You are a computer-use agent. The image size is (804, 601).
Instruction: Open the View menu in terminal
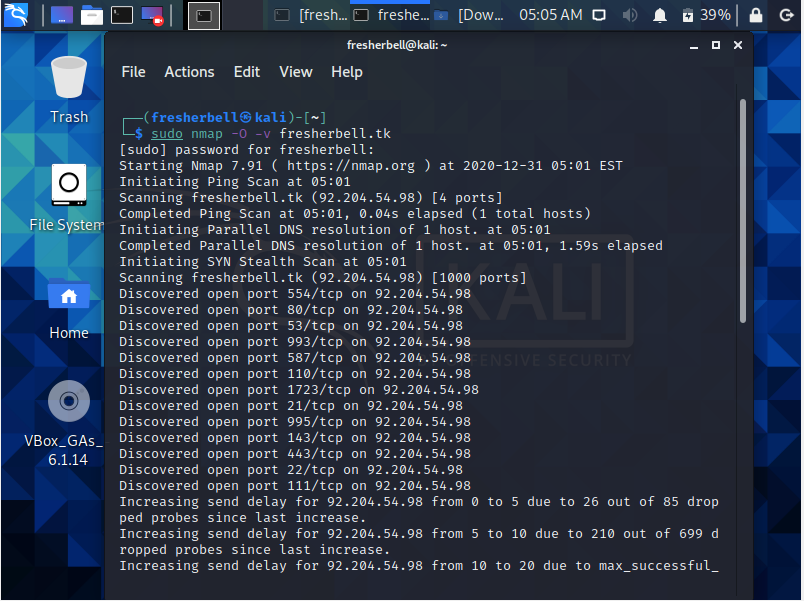point(295,72)
